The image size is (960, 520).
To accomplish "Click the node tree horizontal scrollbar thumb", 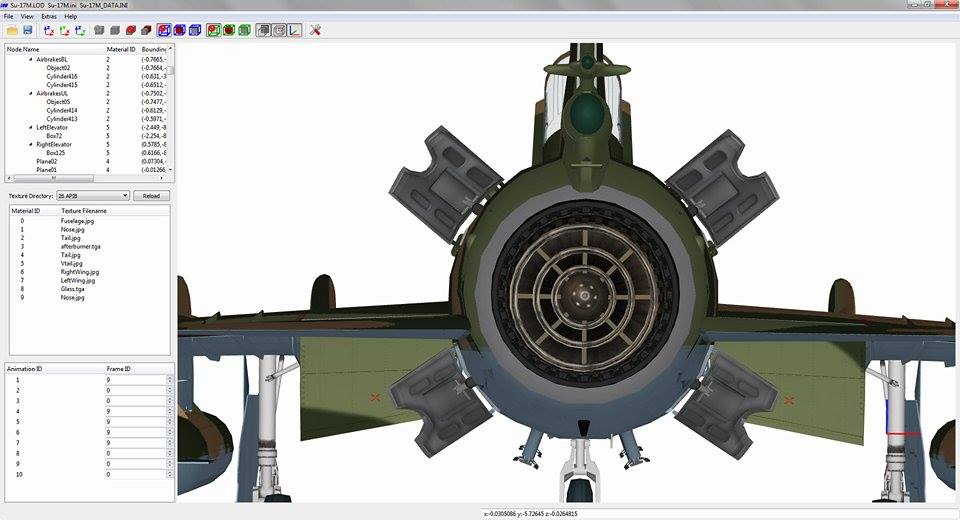I will 54,178.
